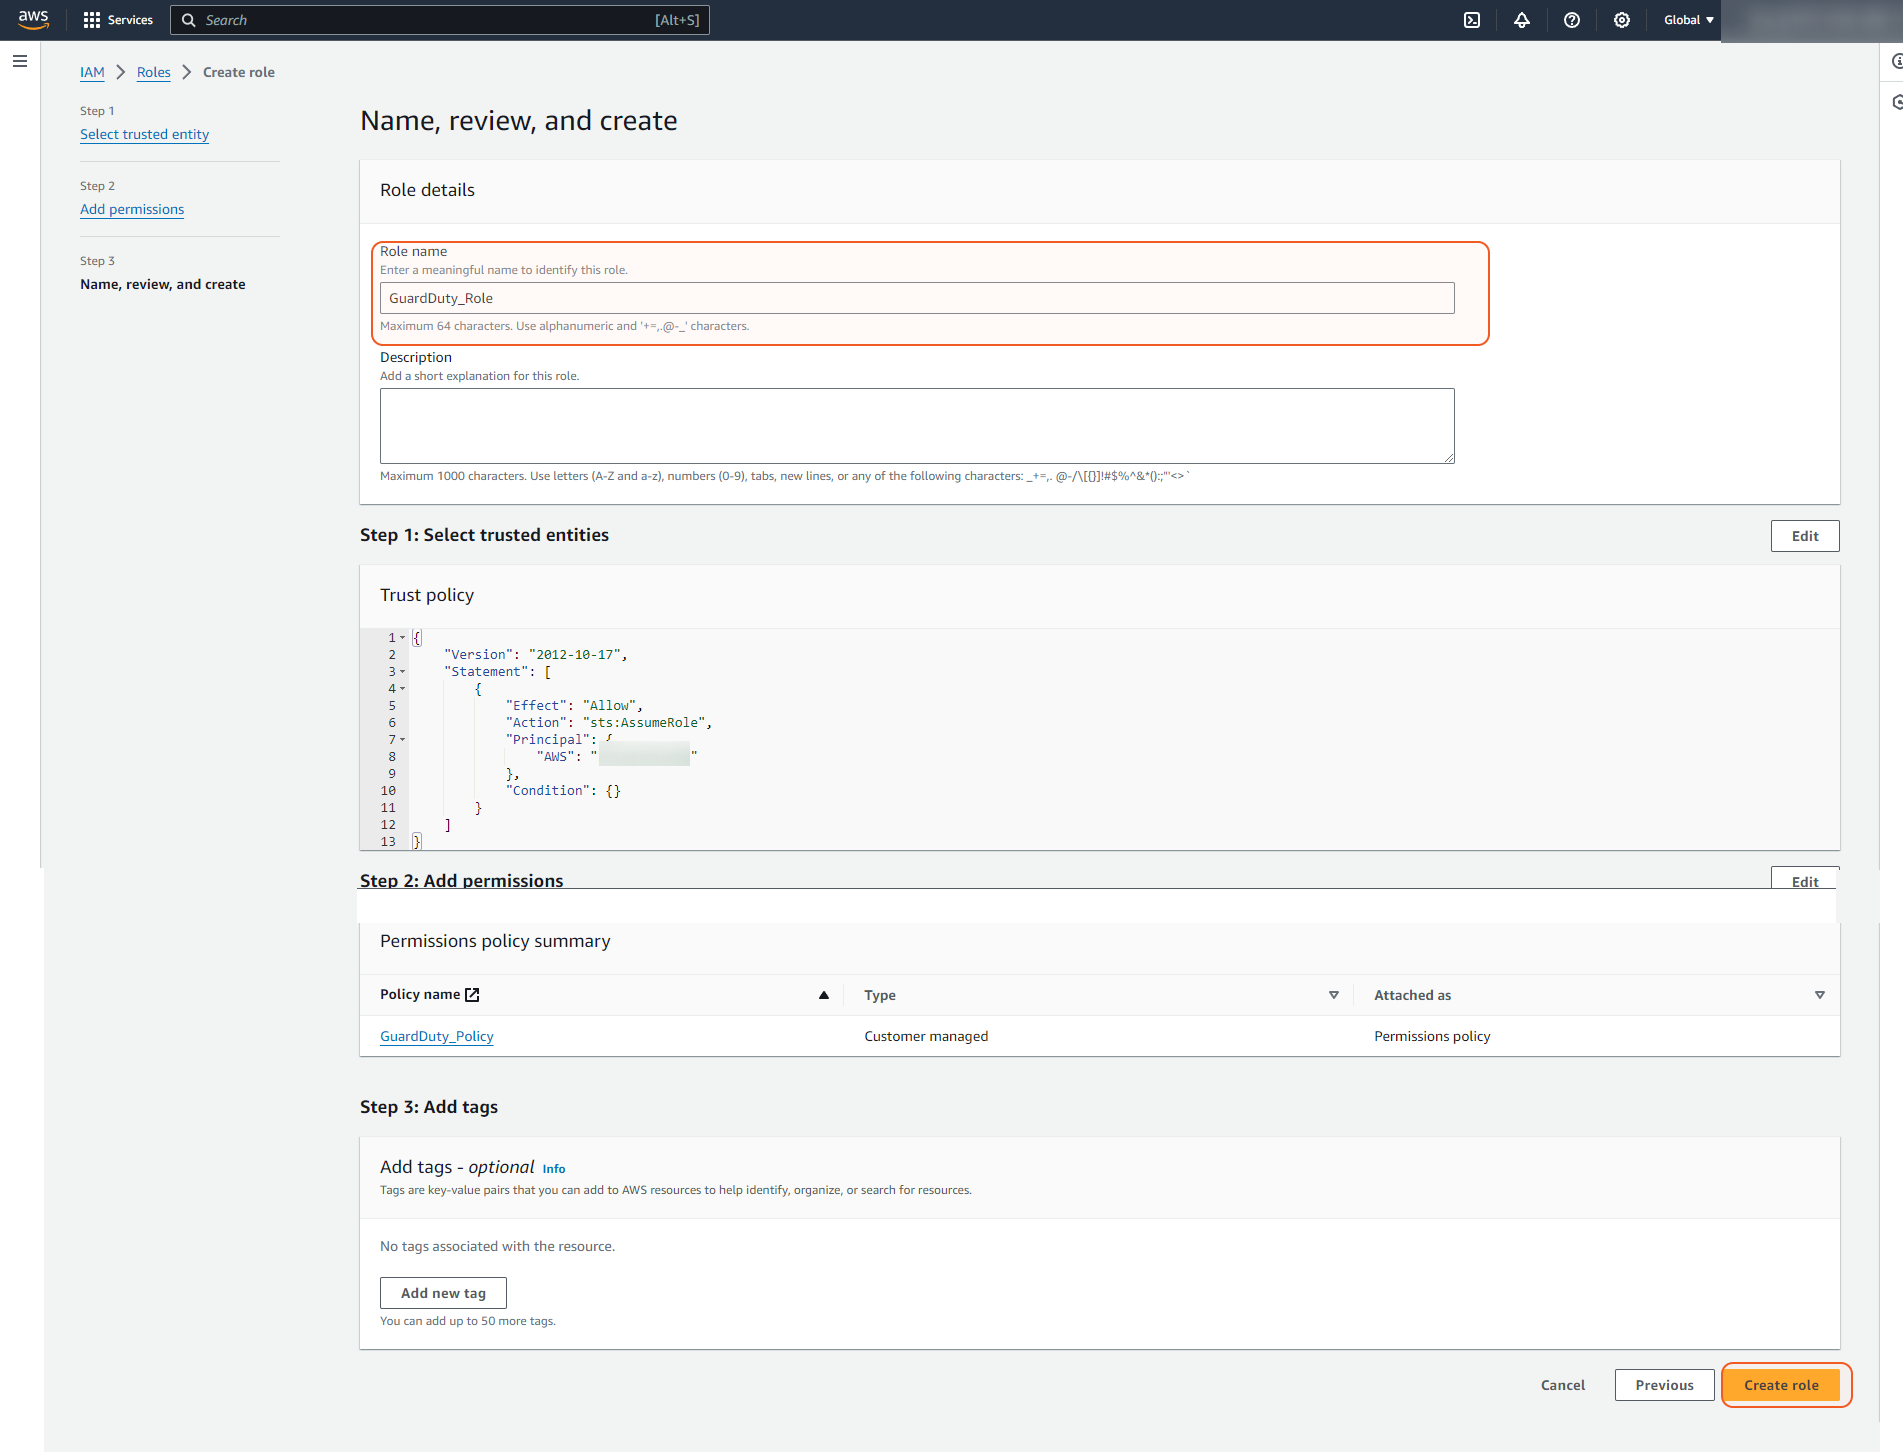The width and height of the screenshot is (1903, 1452).
Task: Go to Step 2 Add permissions
Action: 132,209
